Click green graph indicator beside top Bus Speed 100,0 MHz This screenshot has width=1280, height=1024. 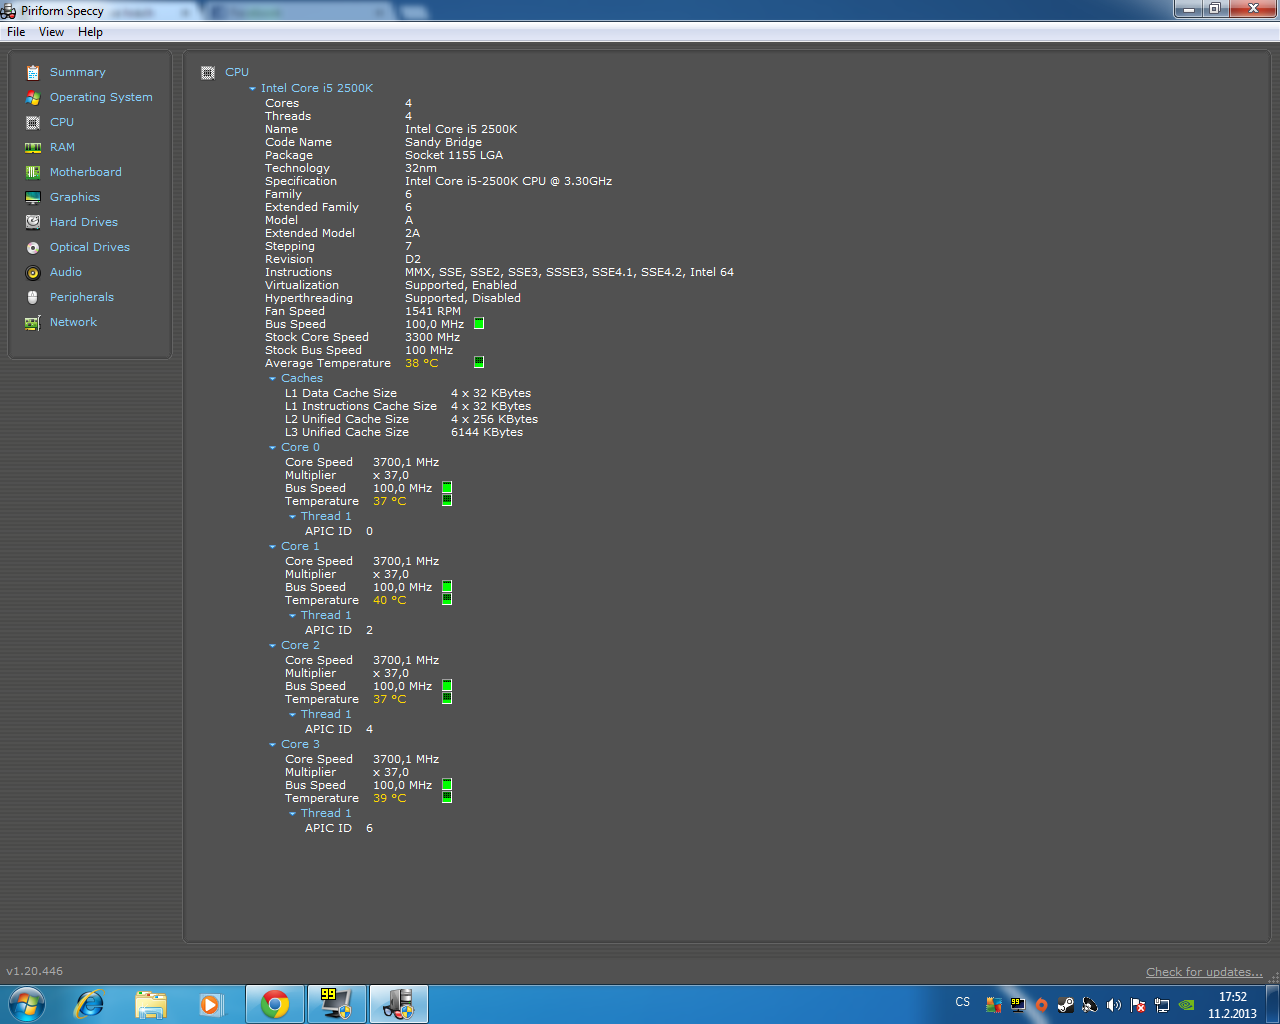pyautogui.click(x=479, y=324)
